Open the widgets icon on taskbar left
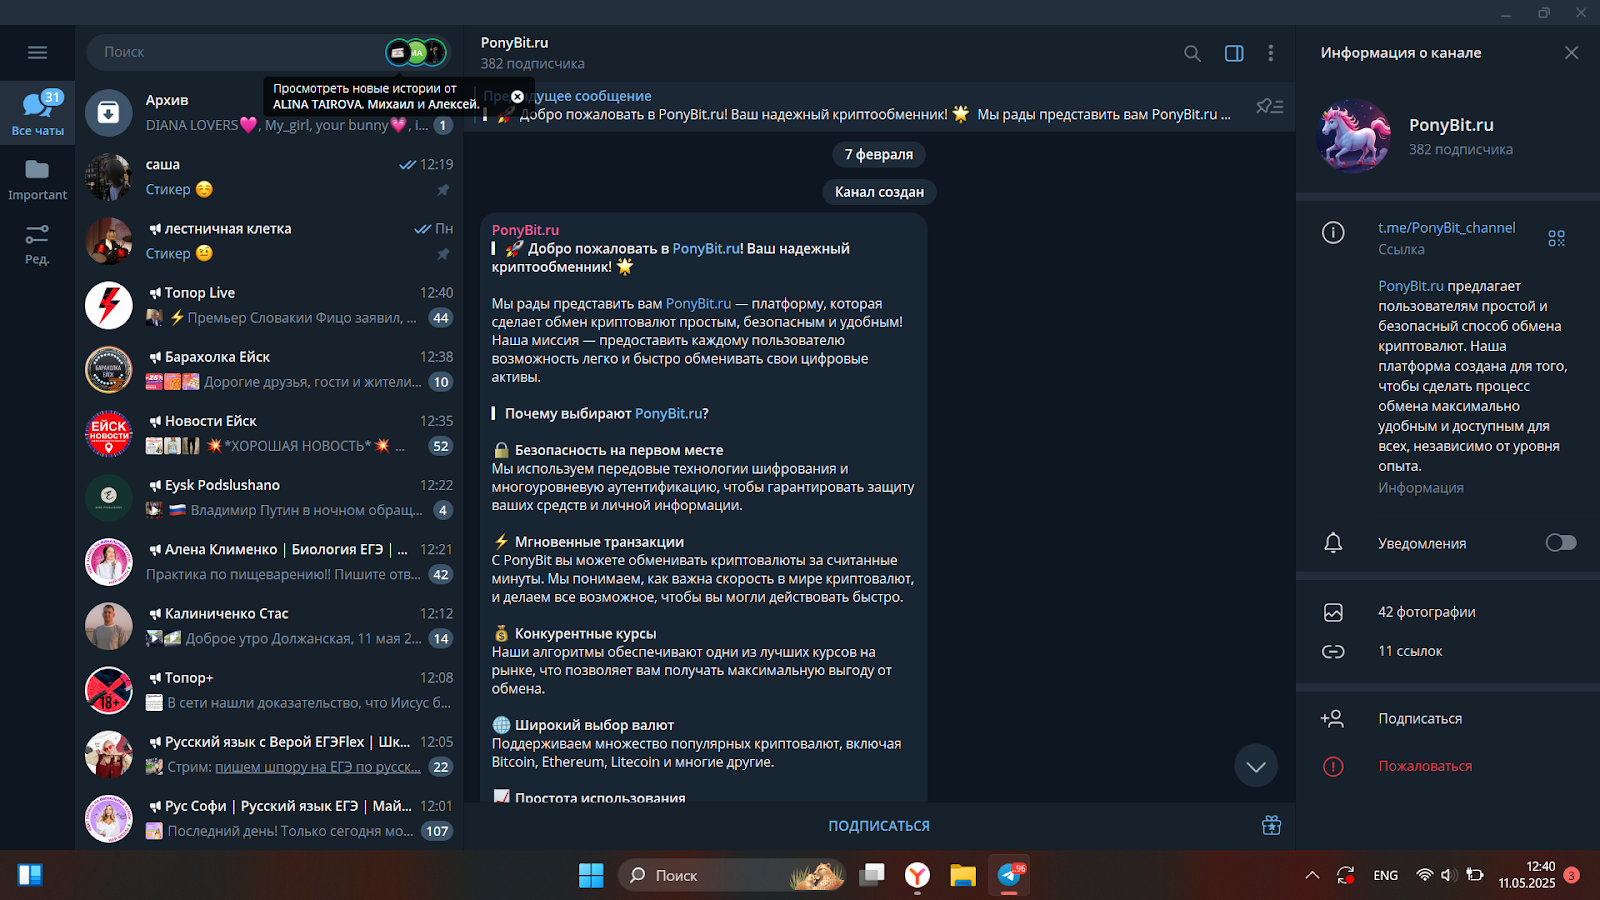1600x900 pixels. tap(30, 875)
